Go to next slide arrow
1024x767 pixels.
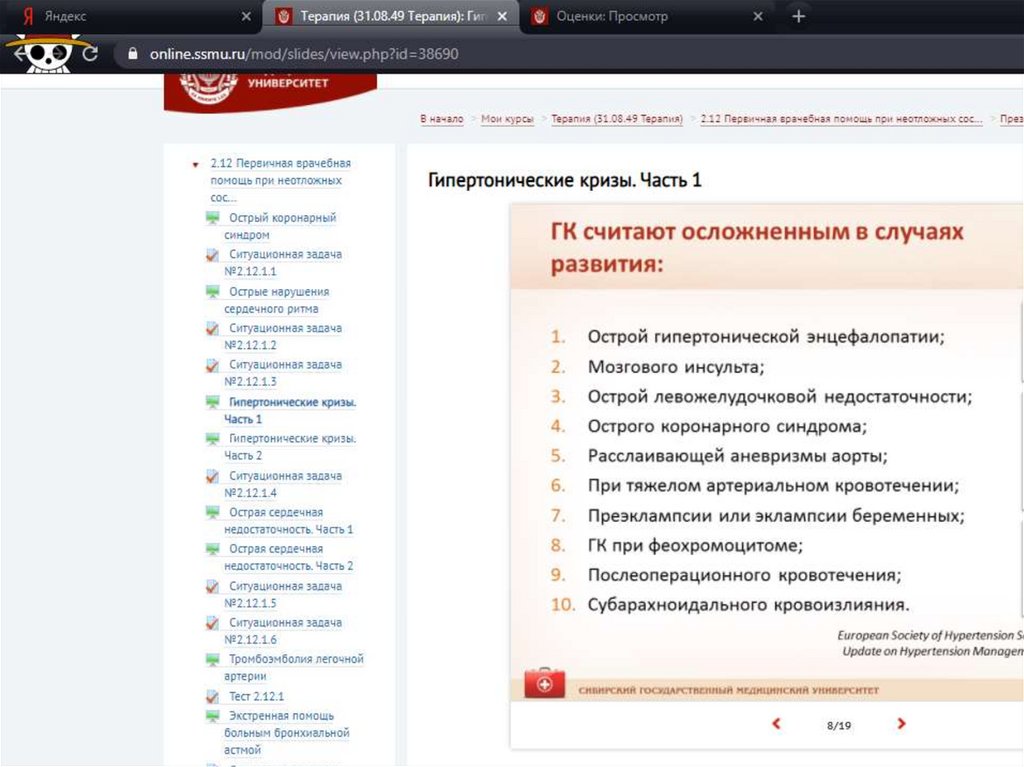point(901,723)
